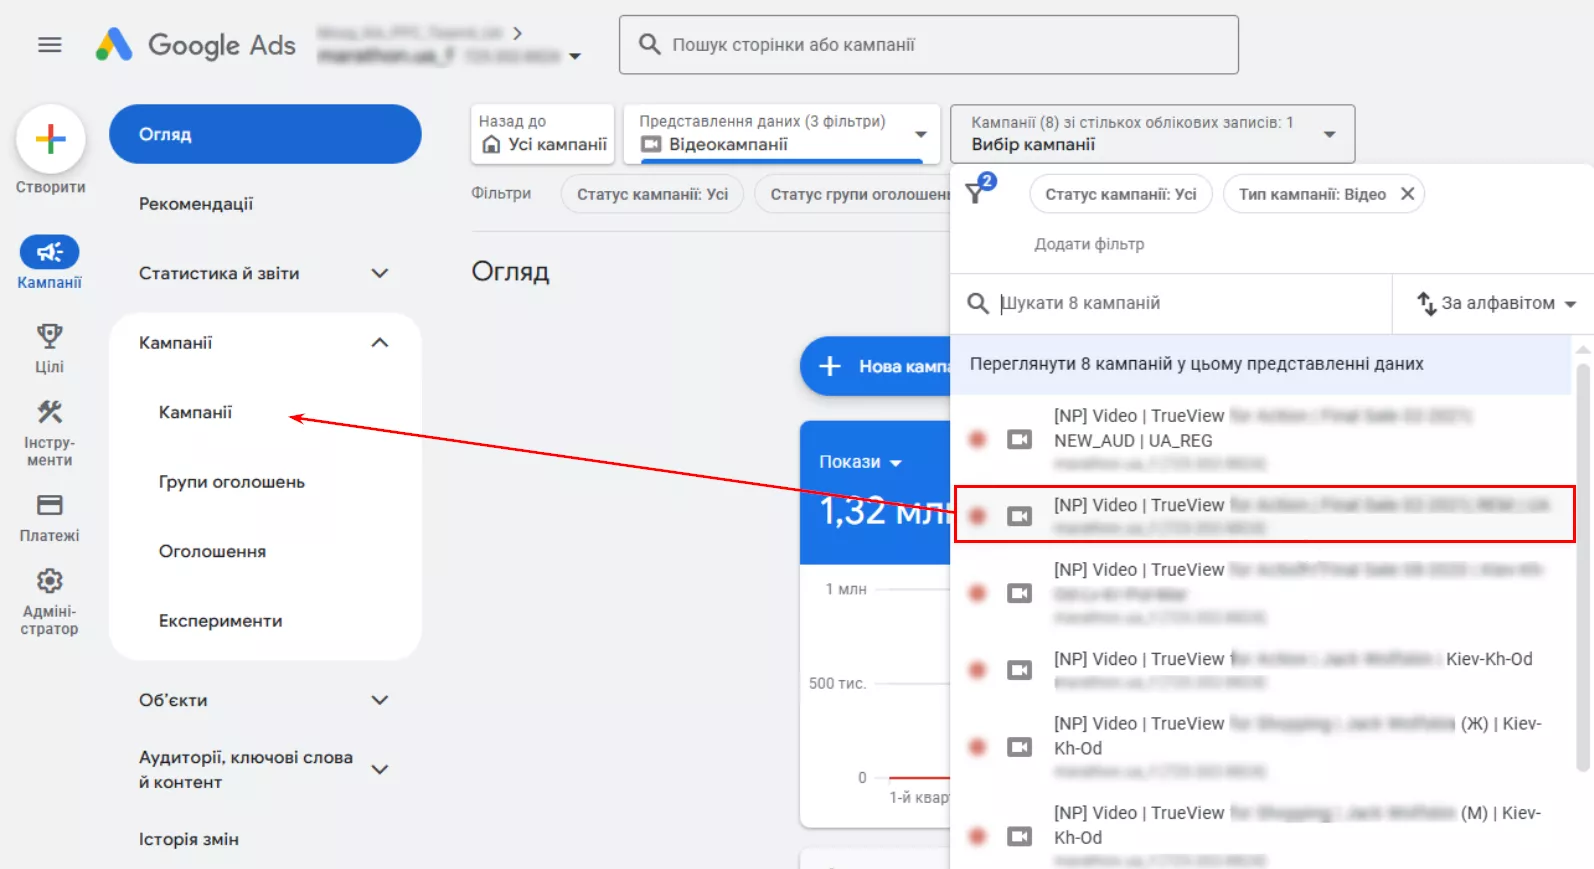
Task: Open the Campaigns megaphone sidebar icon
Action: [49, 252]
